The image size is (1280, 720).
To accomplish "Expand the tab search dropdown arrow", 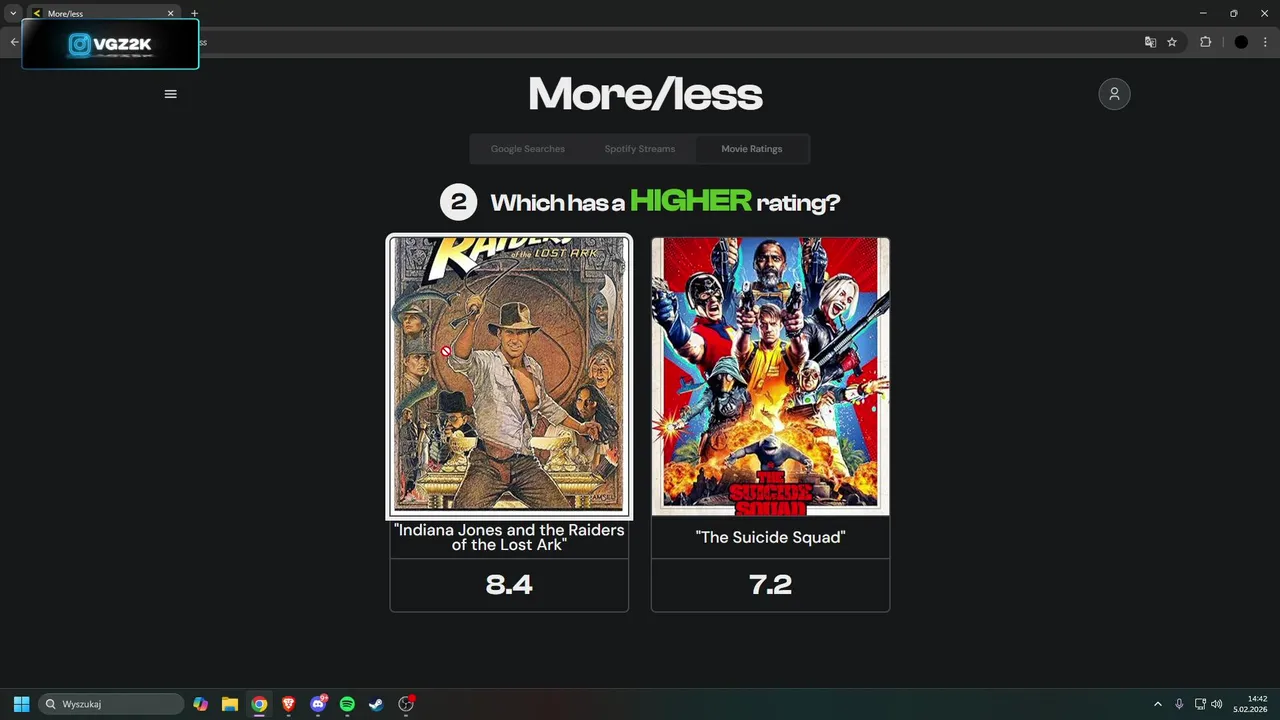I will tap(13, 13).
